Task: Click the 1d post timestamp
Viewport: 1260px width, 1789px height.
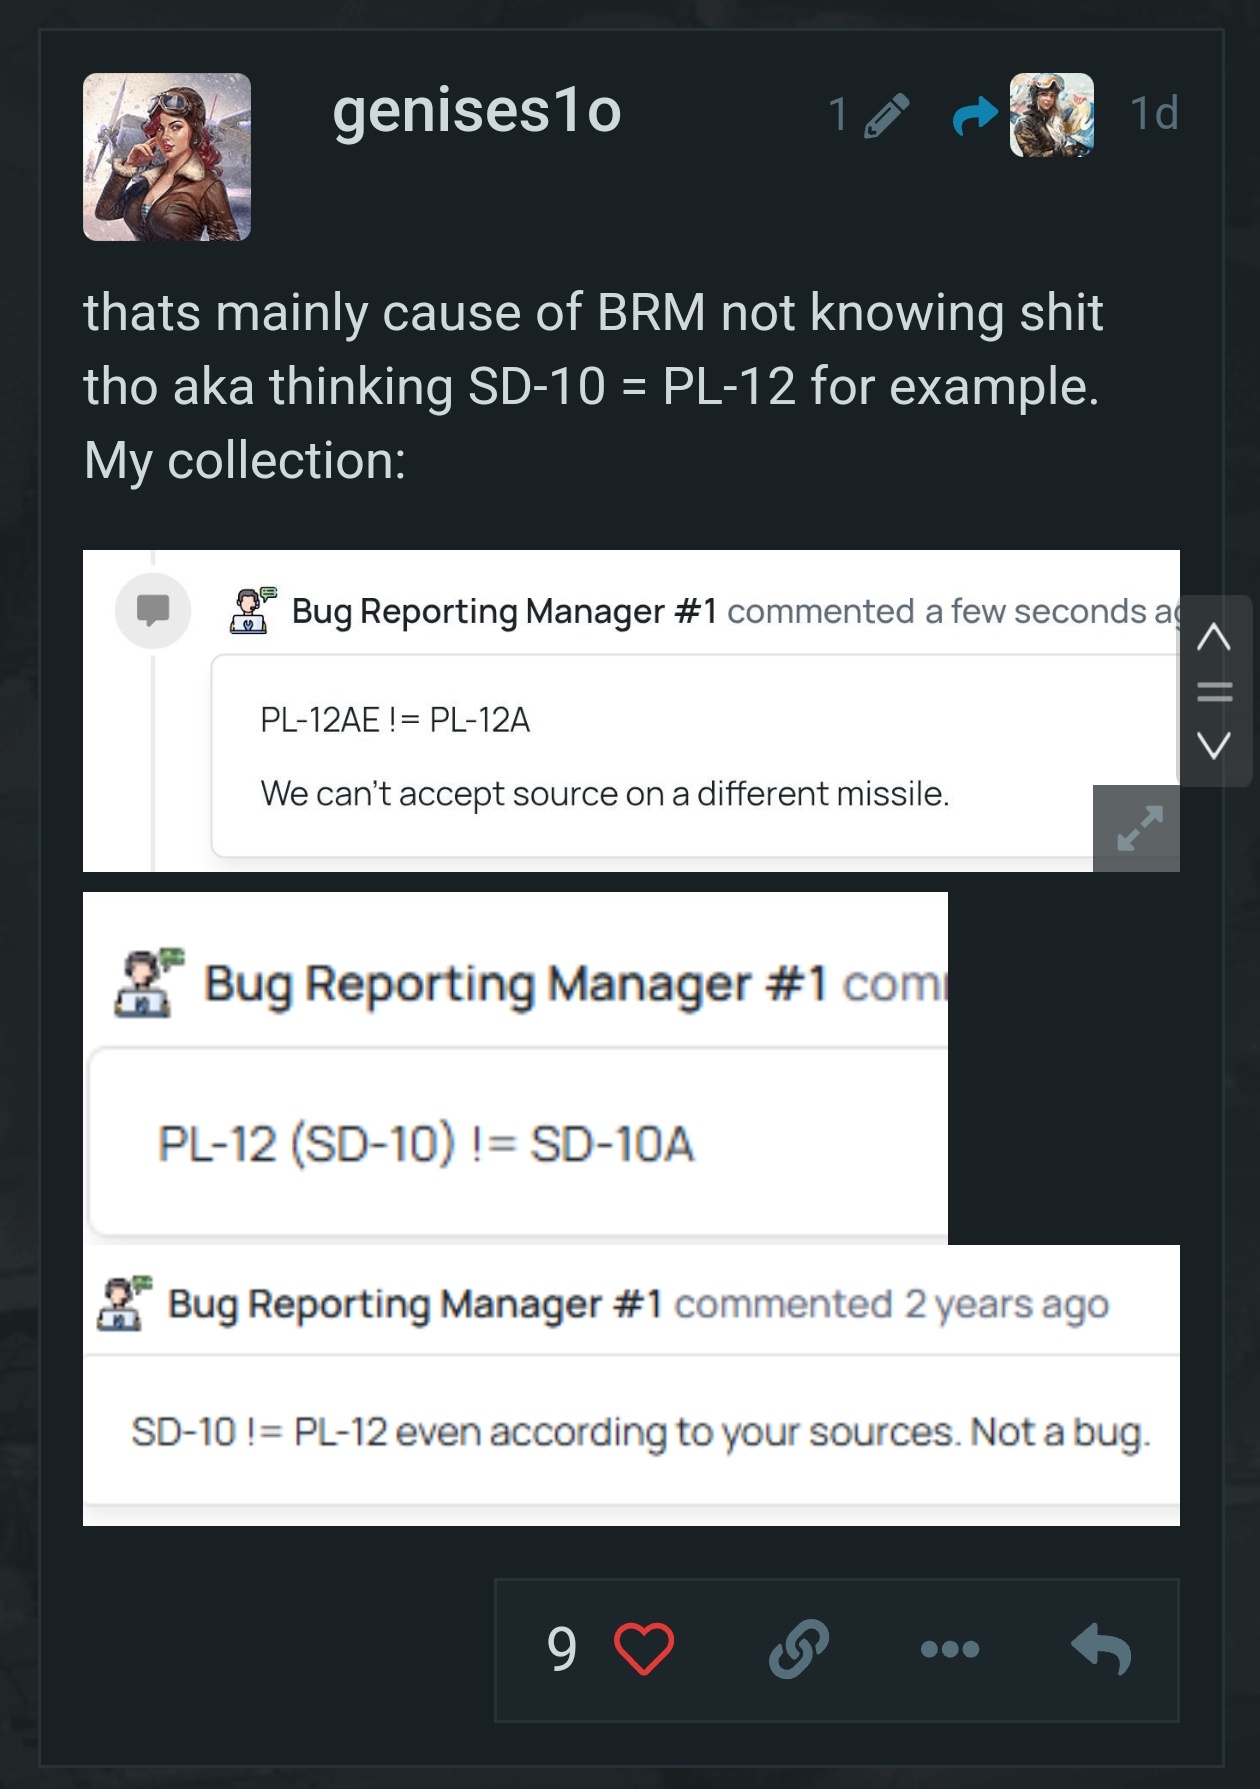Action: coord(1154,113)
